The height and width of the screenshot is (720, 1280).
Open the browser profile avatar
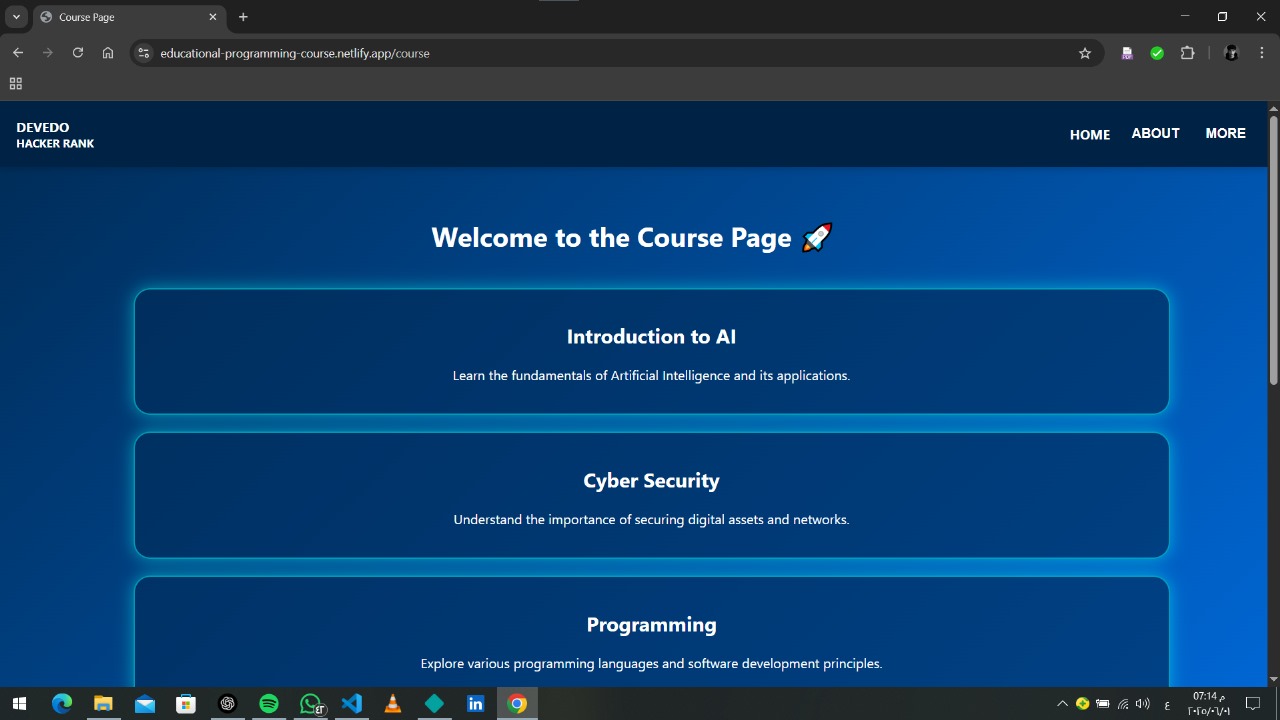pos(1231,53)
